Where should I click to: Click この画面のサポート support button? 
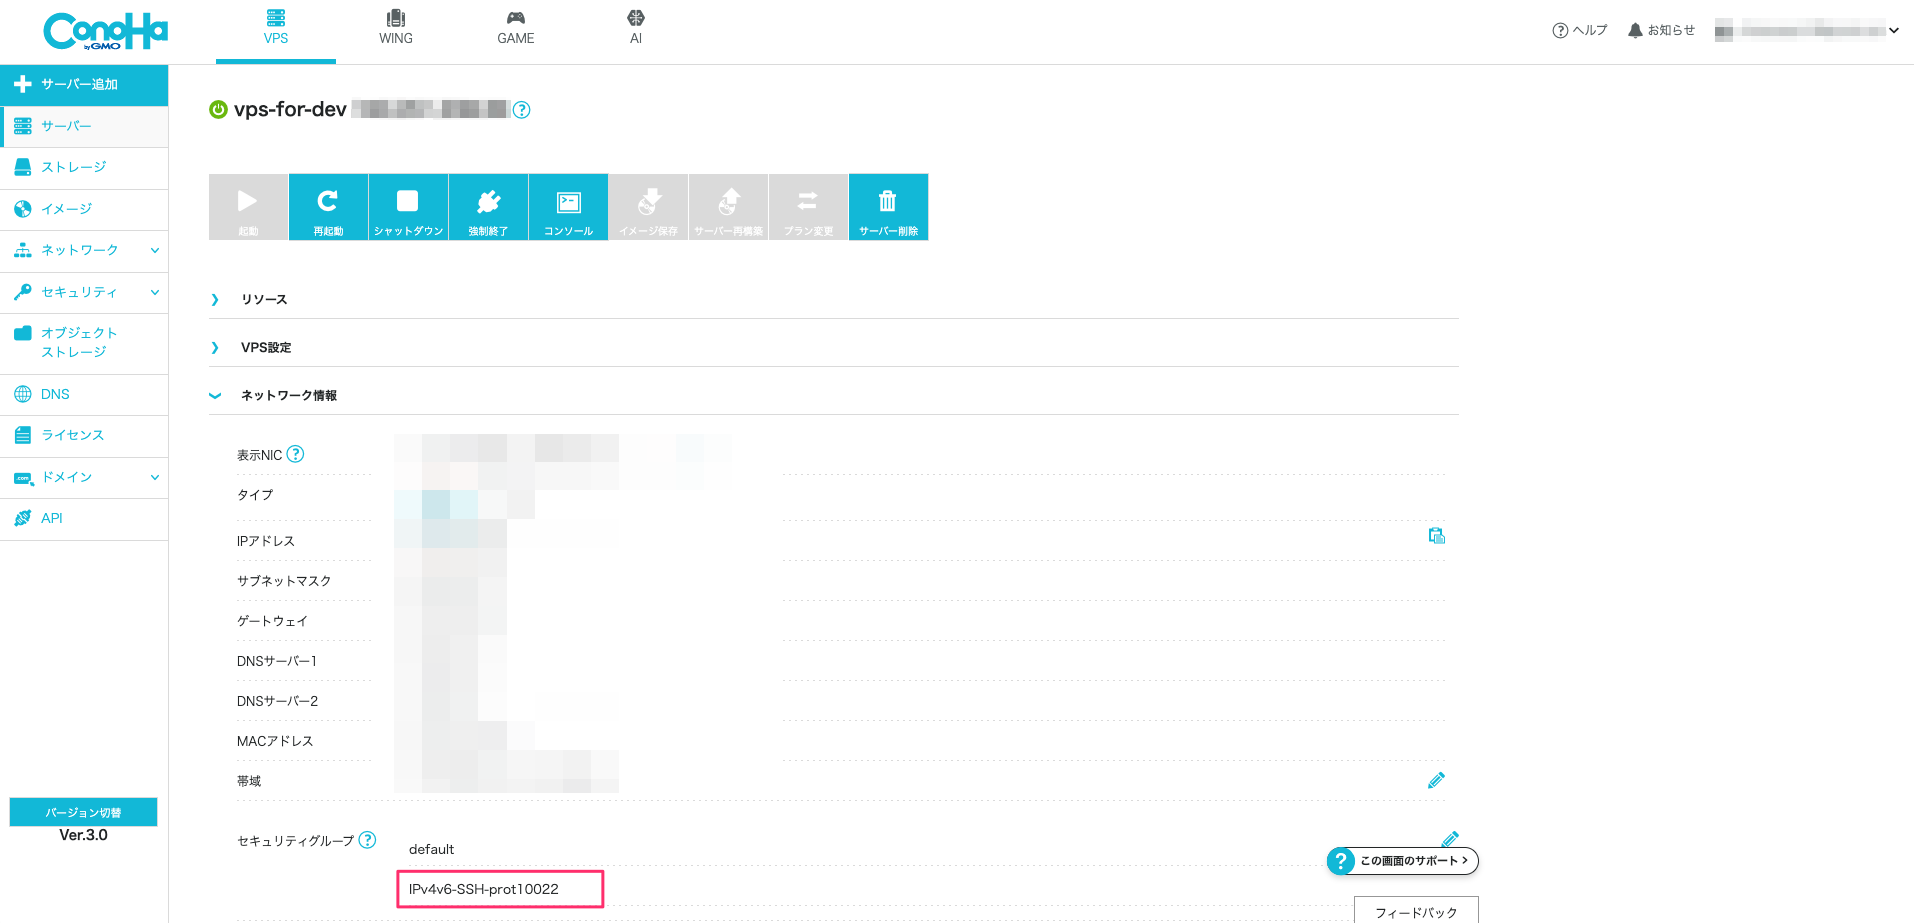point(1403,861)
